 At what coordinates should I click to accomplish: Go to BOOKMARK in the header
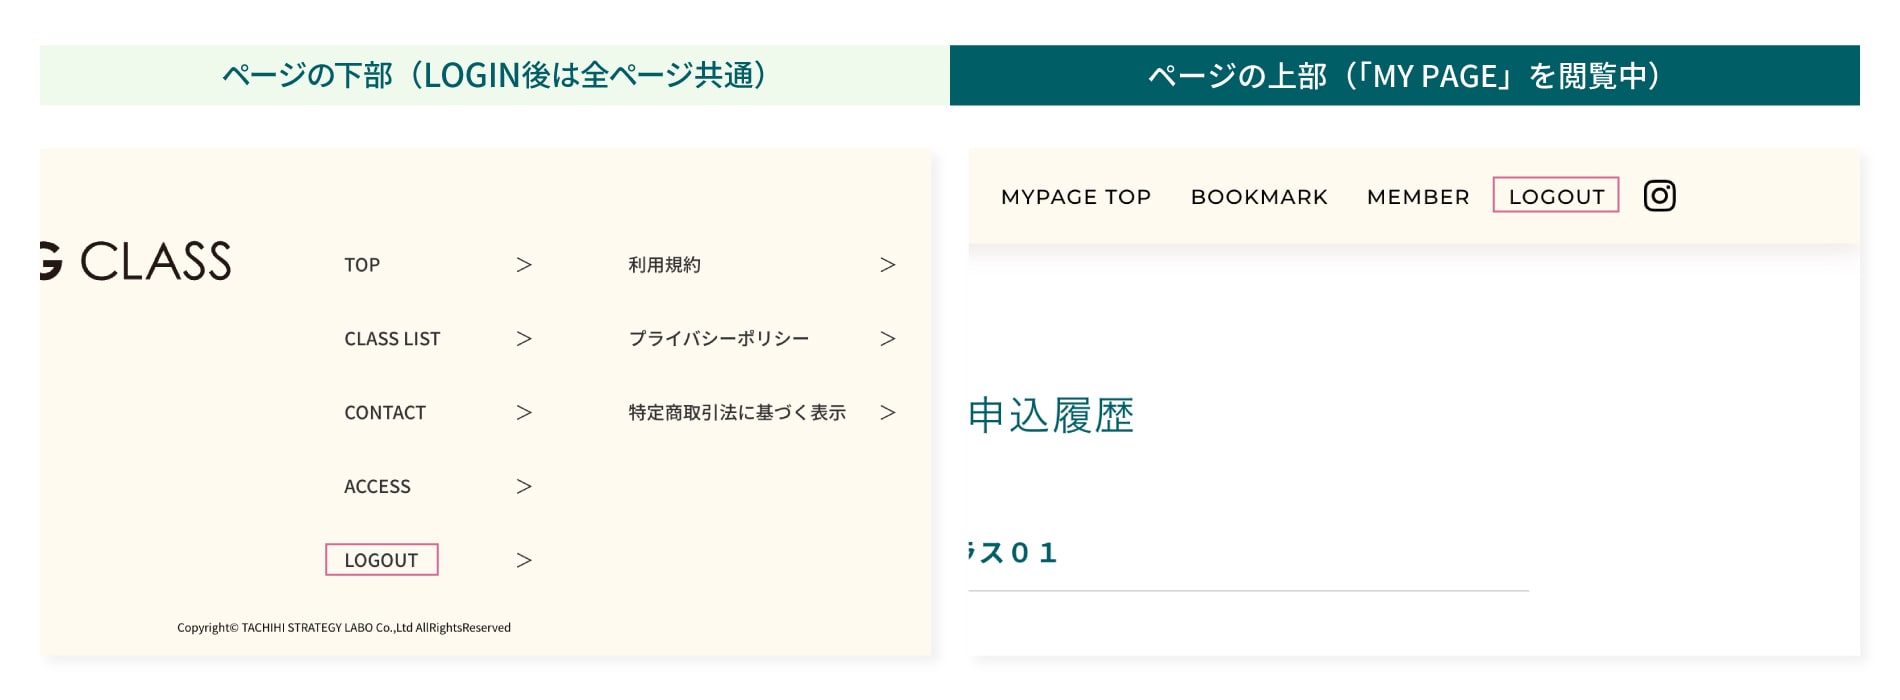pyautogui.click(x=1259, y=197)
